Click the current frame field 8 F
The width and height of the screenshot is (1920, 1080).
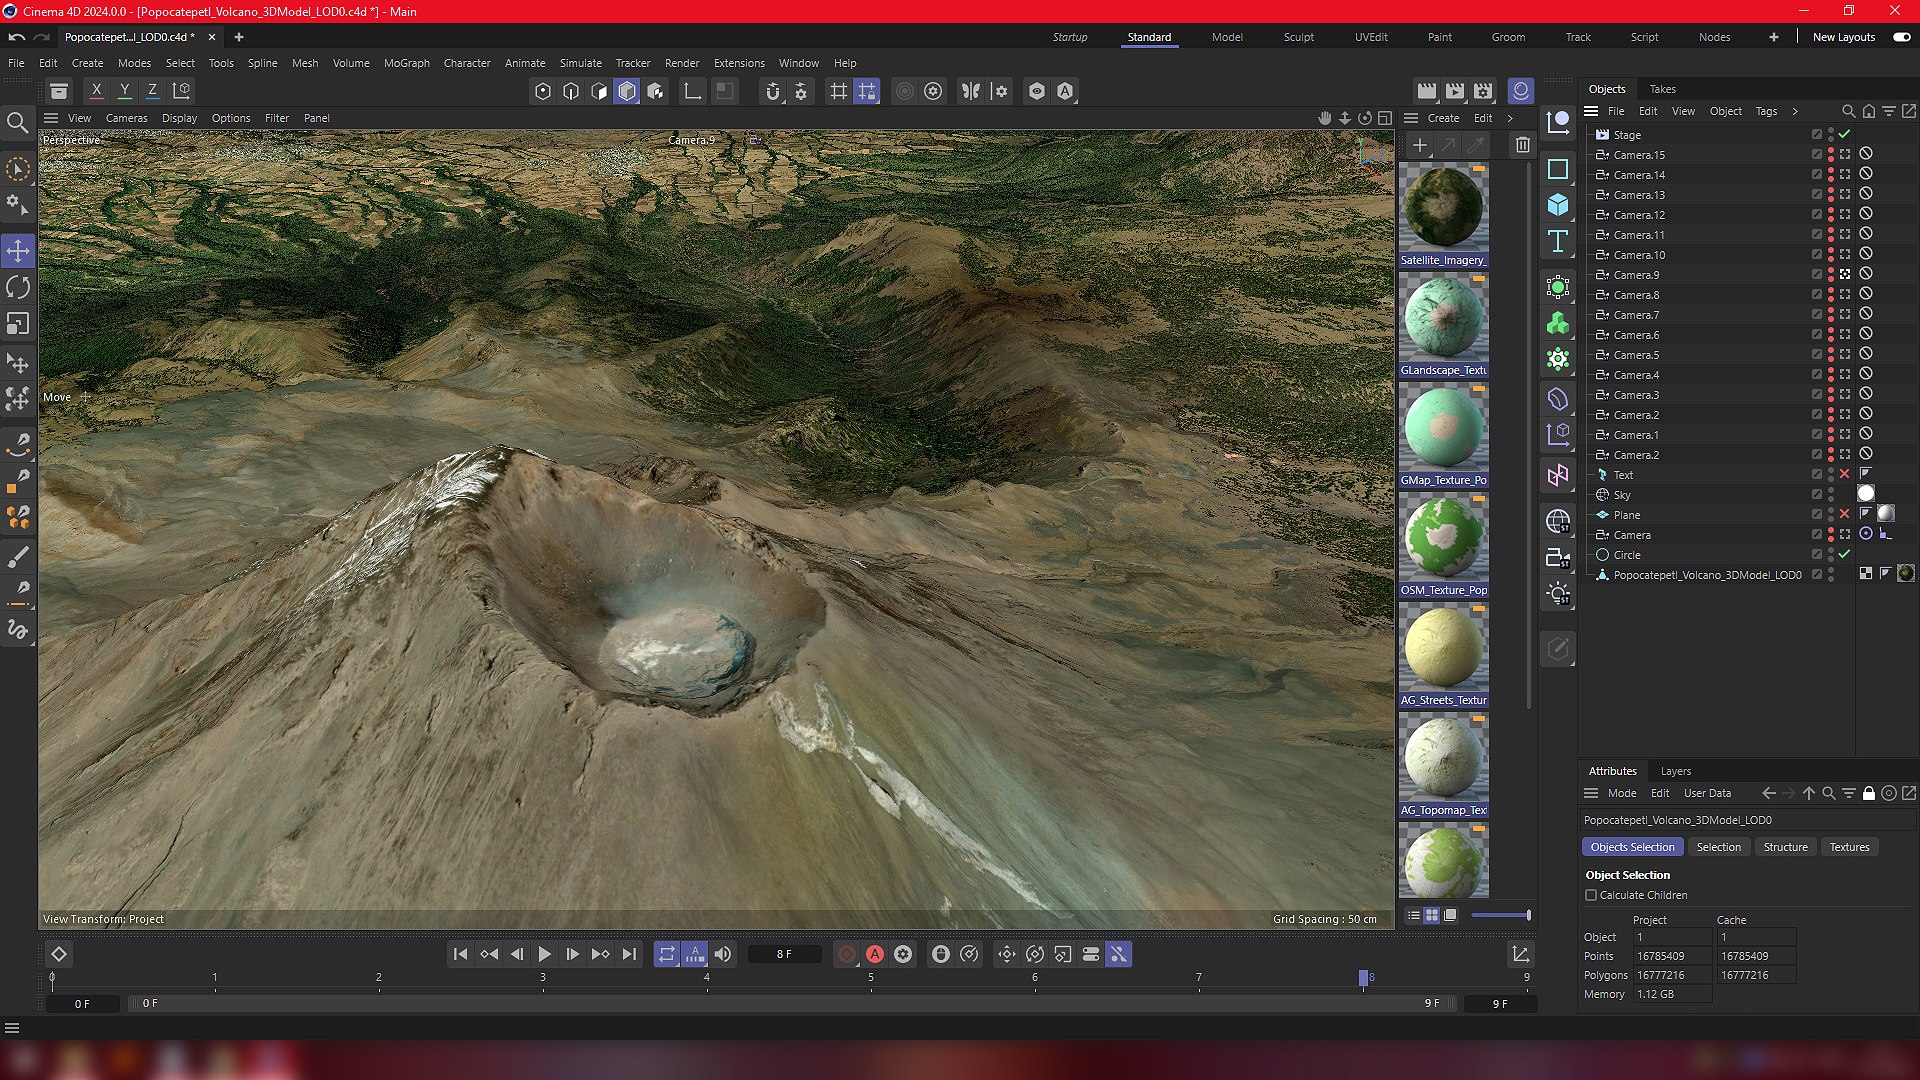[784, 955]
